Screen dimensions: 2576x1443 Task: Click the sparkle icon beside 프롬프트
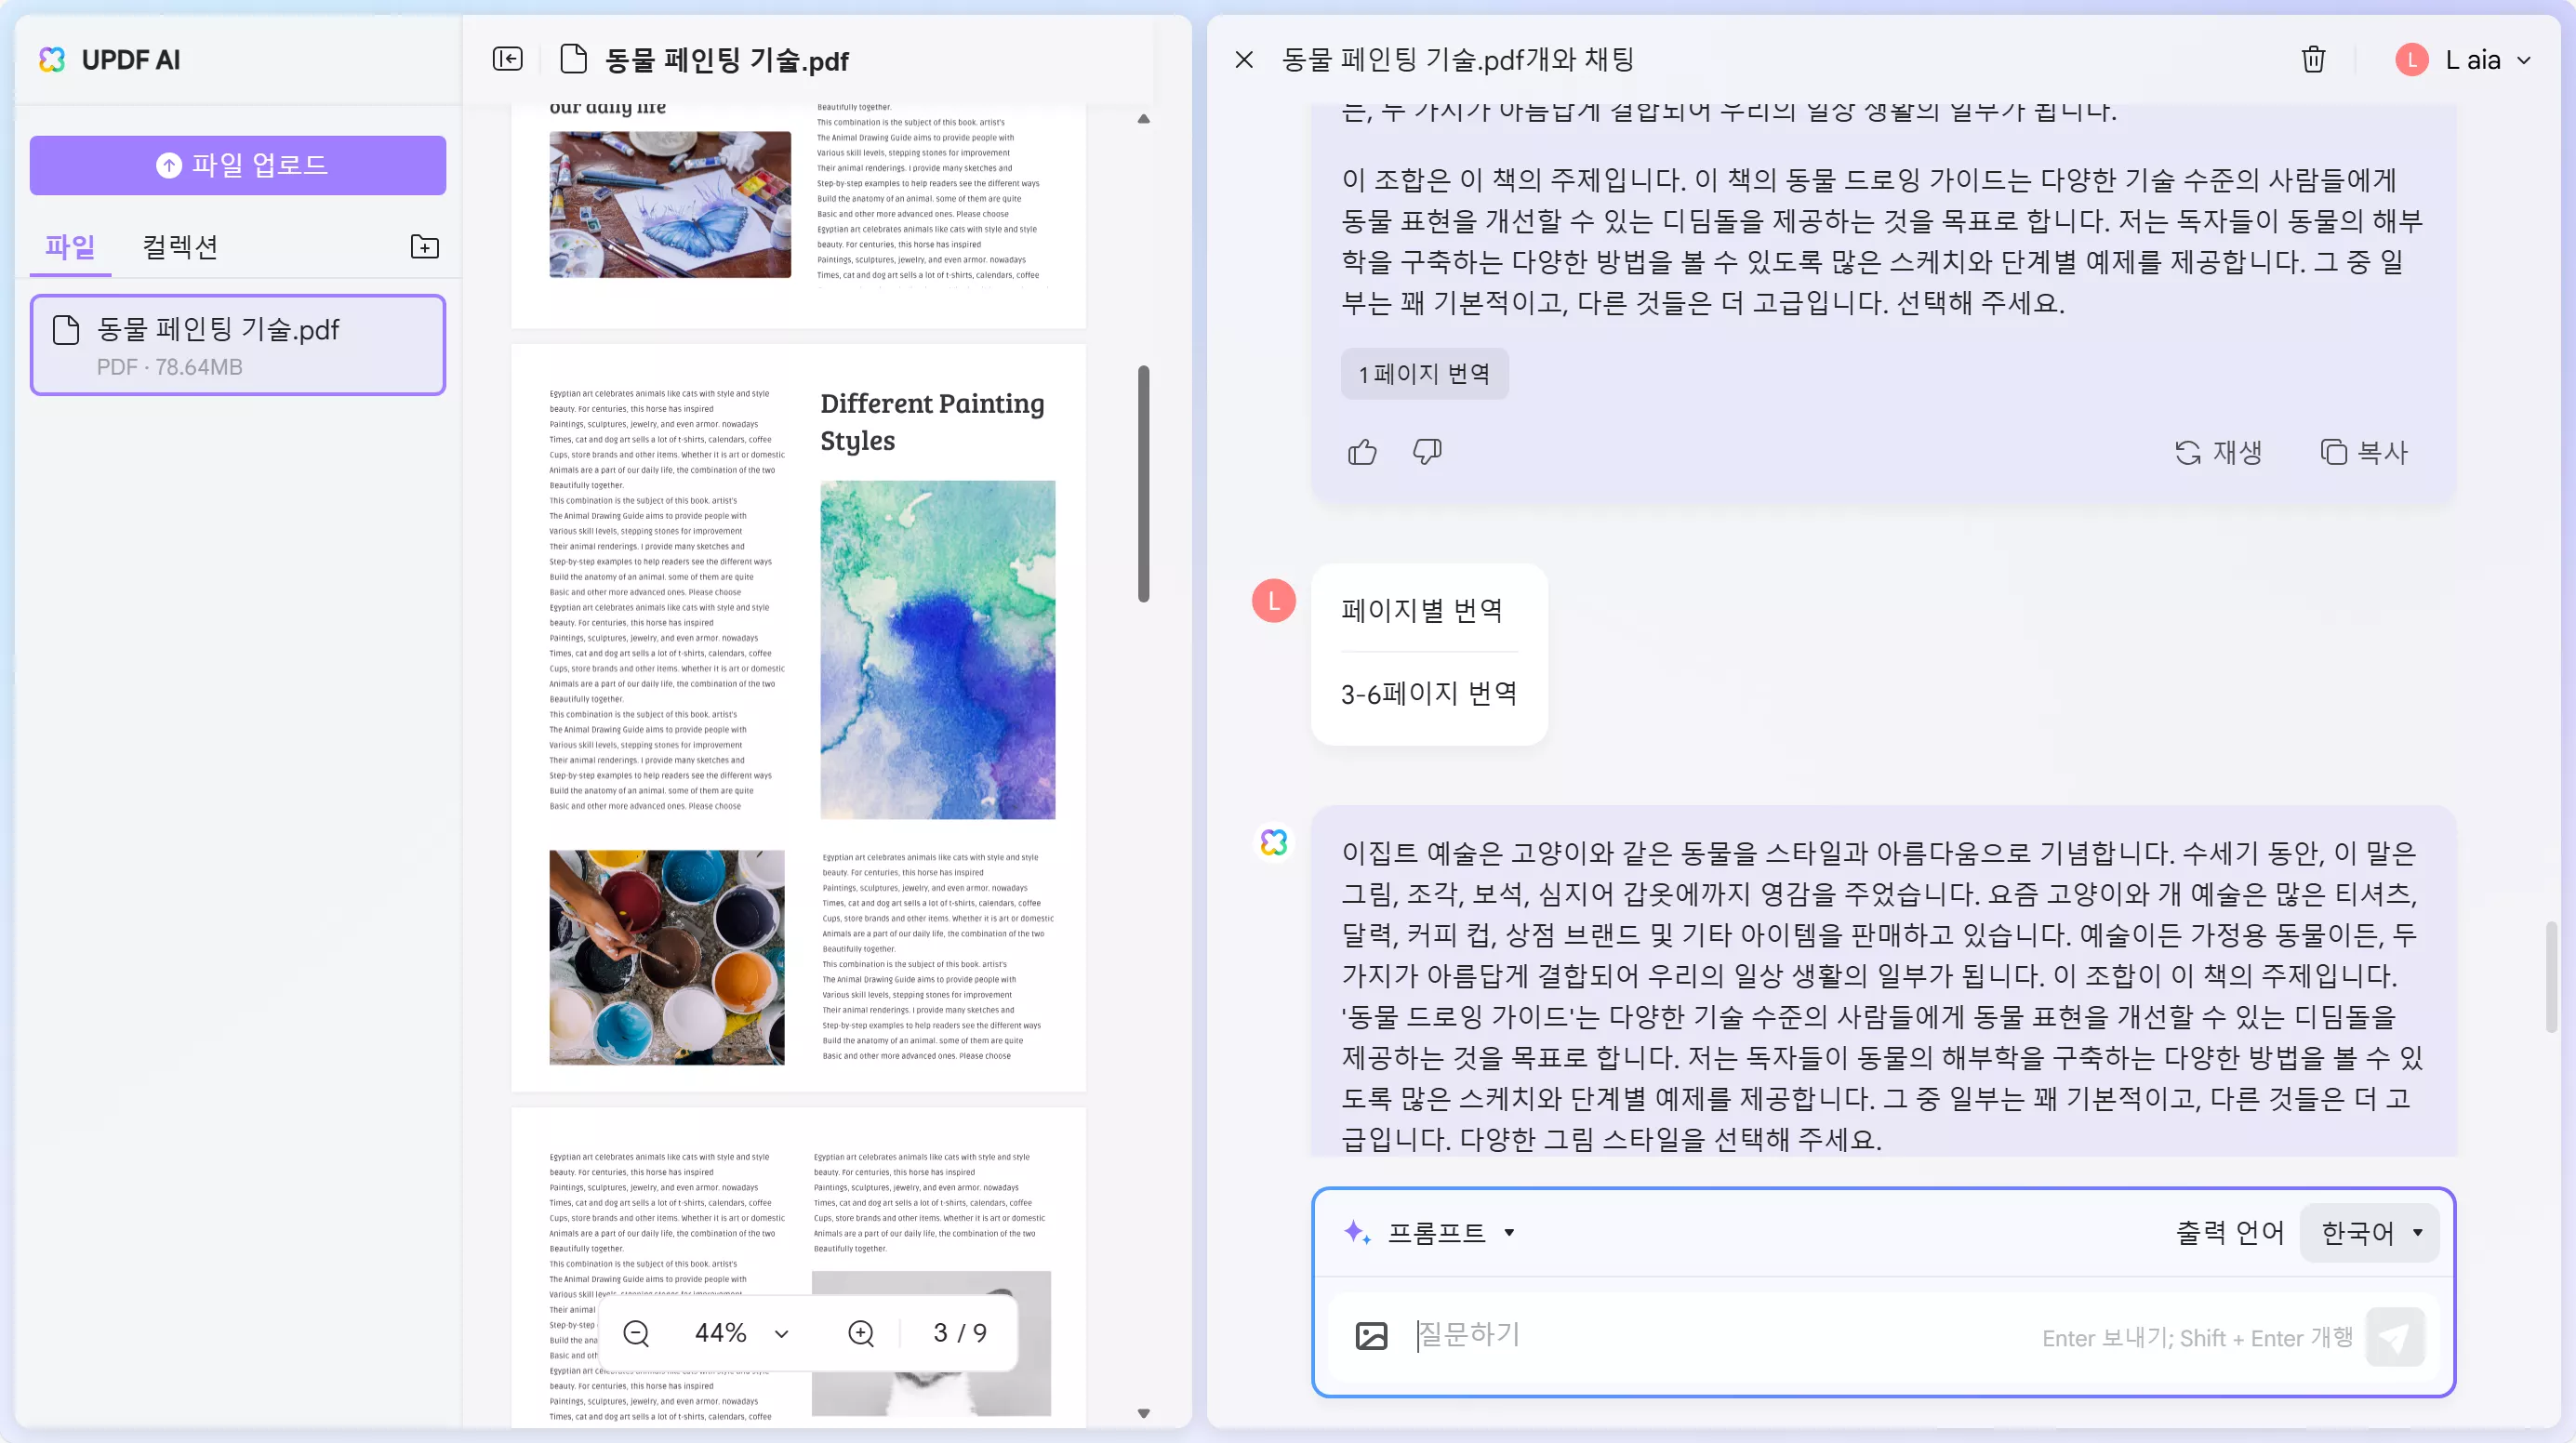click(1356, 1232)
